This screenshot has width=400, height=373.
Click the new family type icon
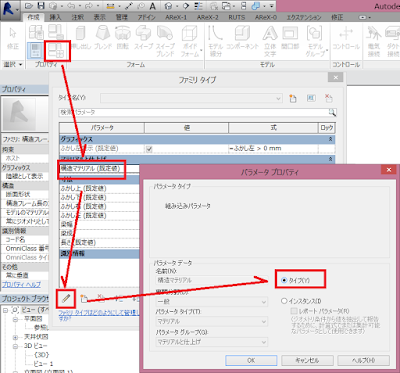tap(292, 98)
